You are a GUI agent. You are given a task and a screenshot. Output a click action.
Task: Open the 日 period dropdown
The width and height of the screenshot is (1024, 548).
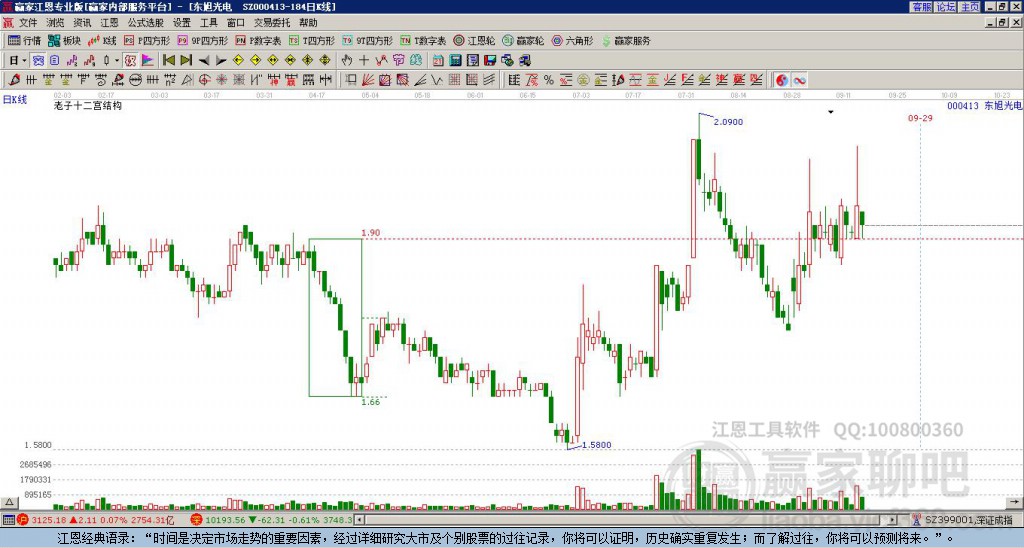(x=18, y=61)
